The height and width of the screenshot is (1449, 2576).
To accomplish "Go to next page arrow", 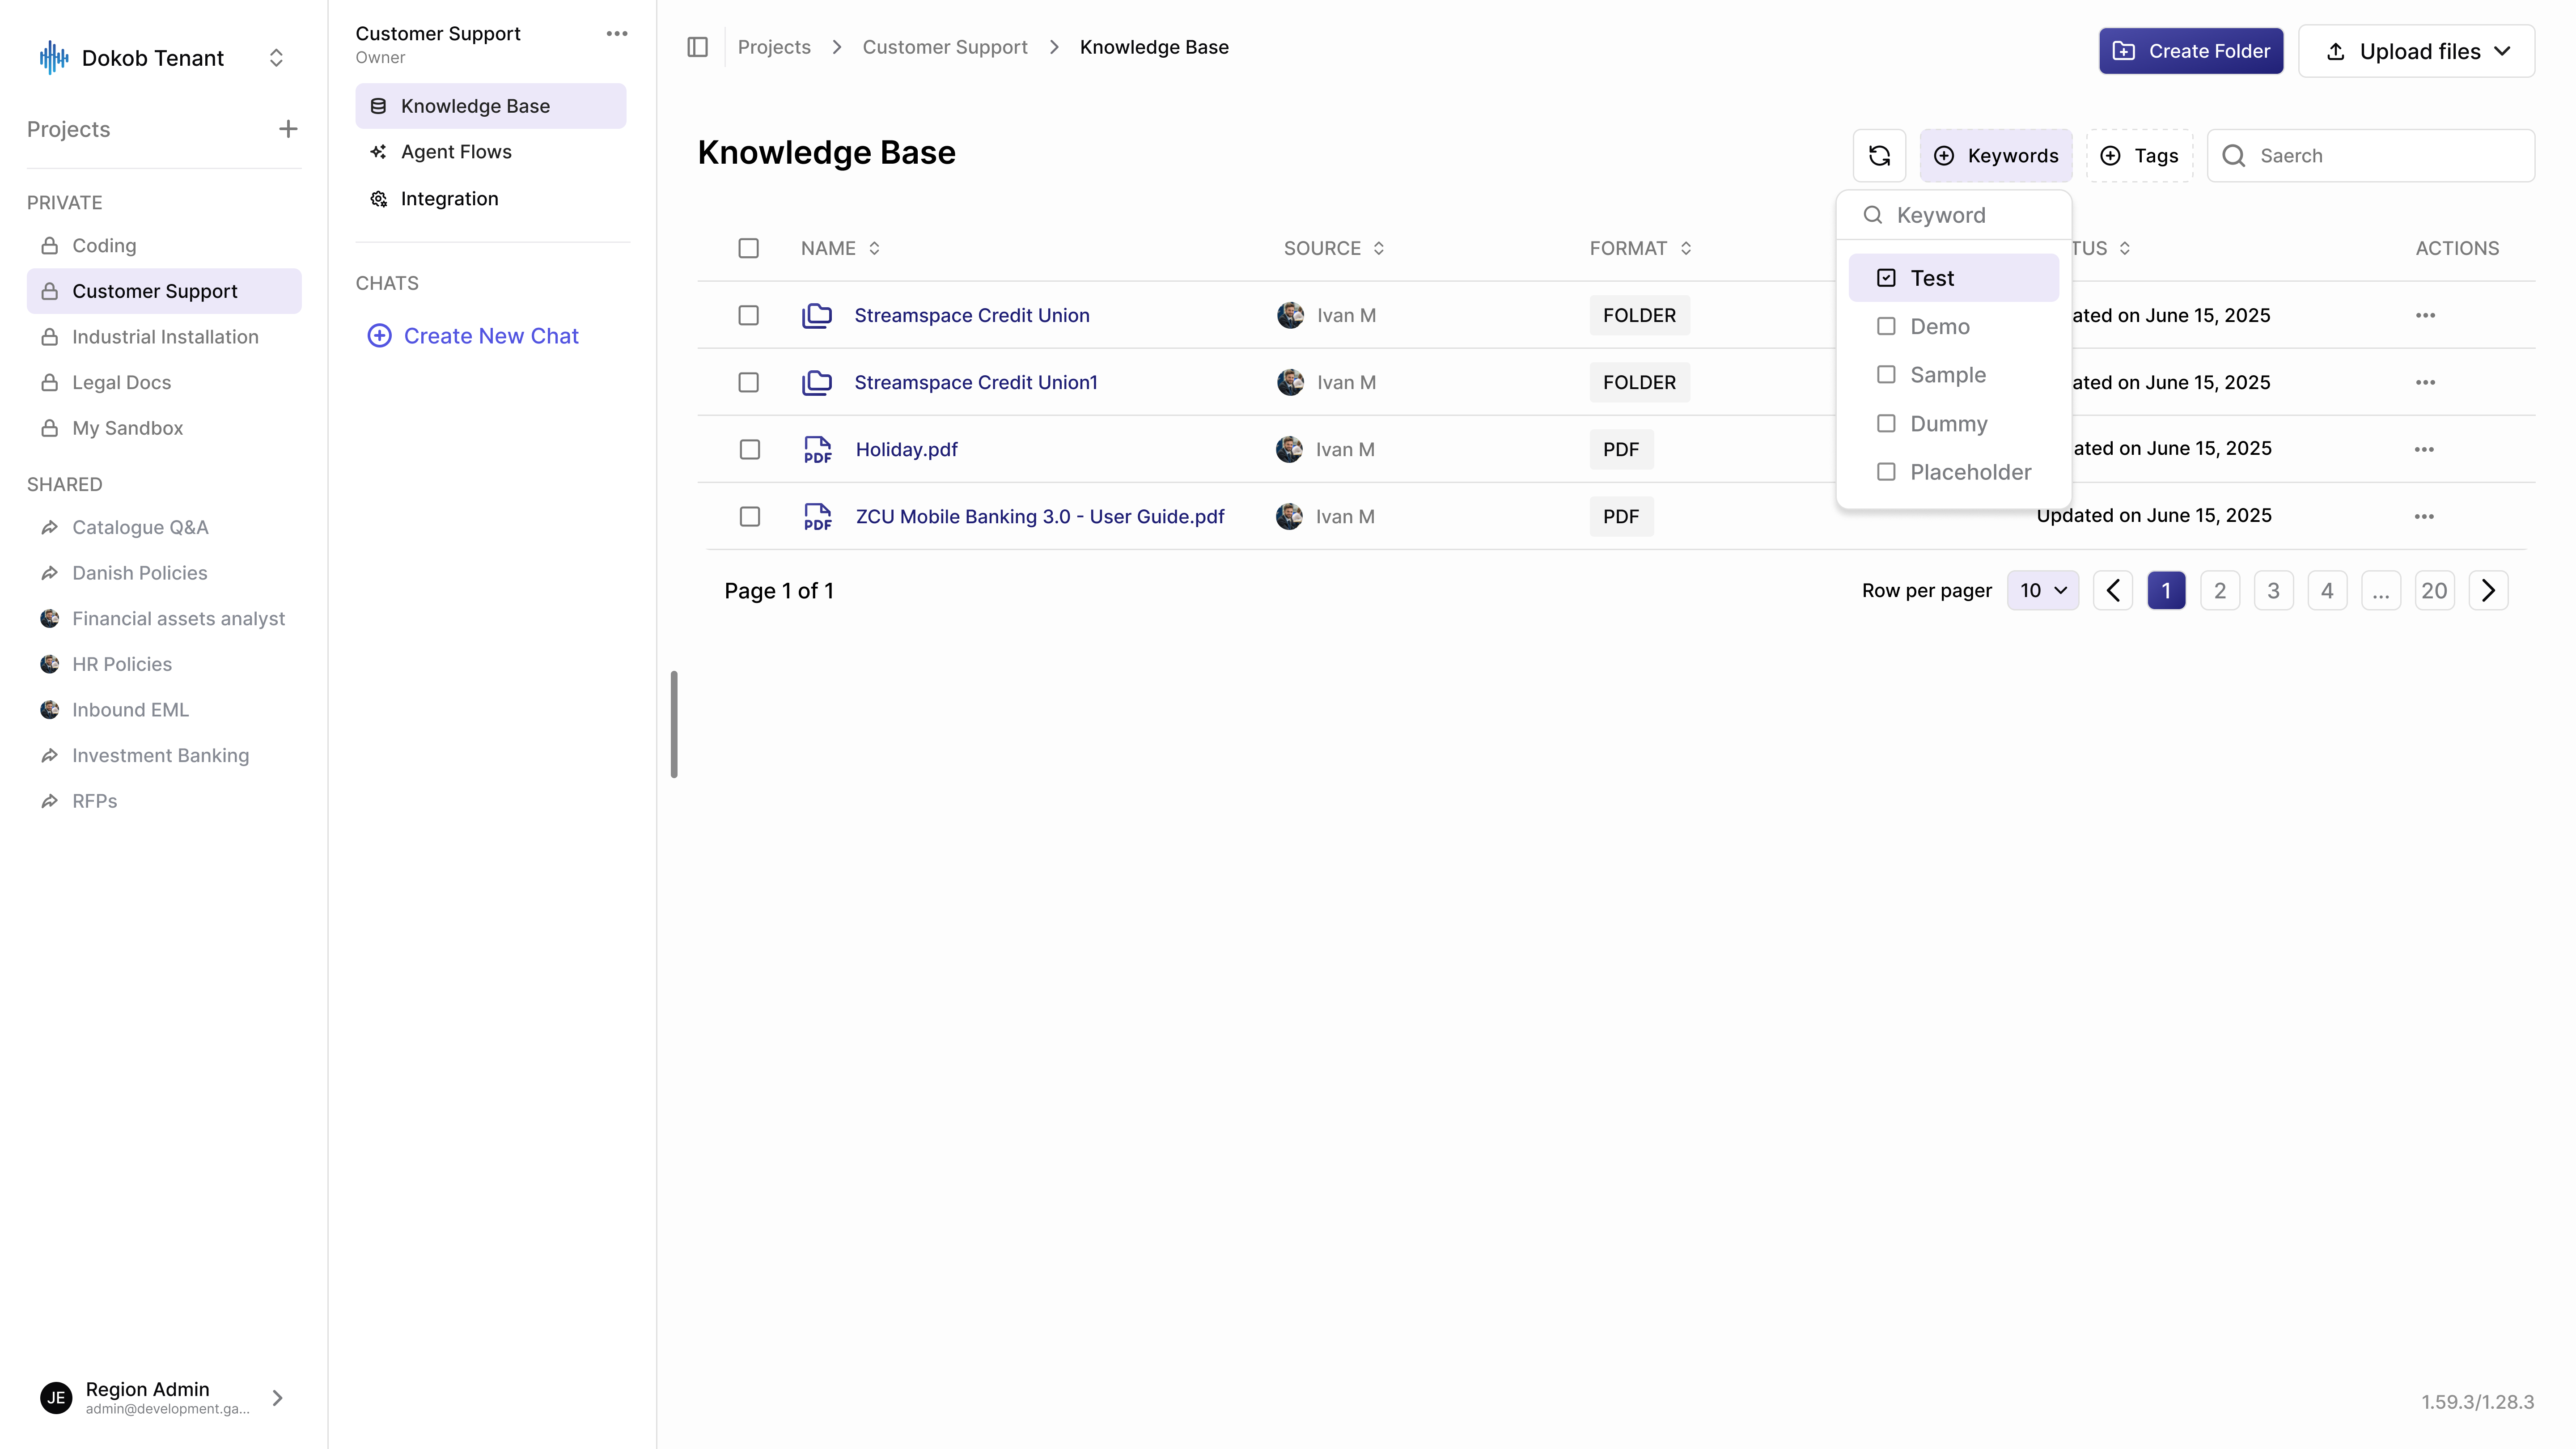I will (x=2488, y=590).
